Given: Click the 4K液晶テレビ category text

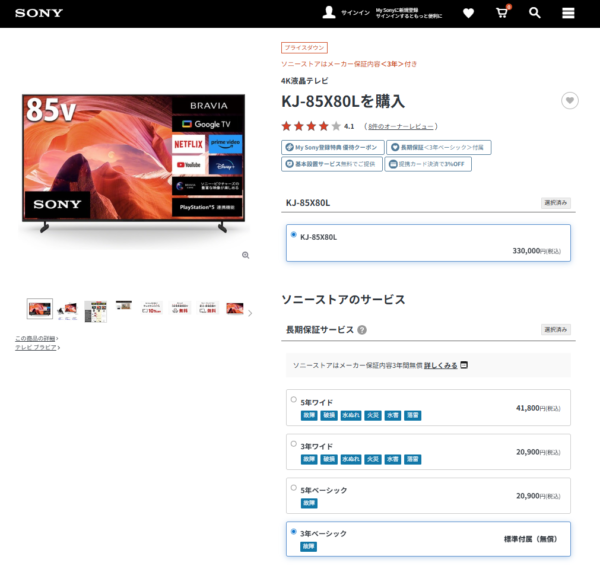Looking at the screenshot, I should point(305,81).
